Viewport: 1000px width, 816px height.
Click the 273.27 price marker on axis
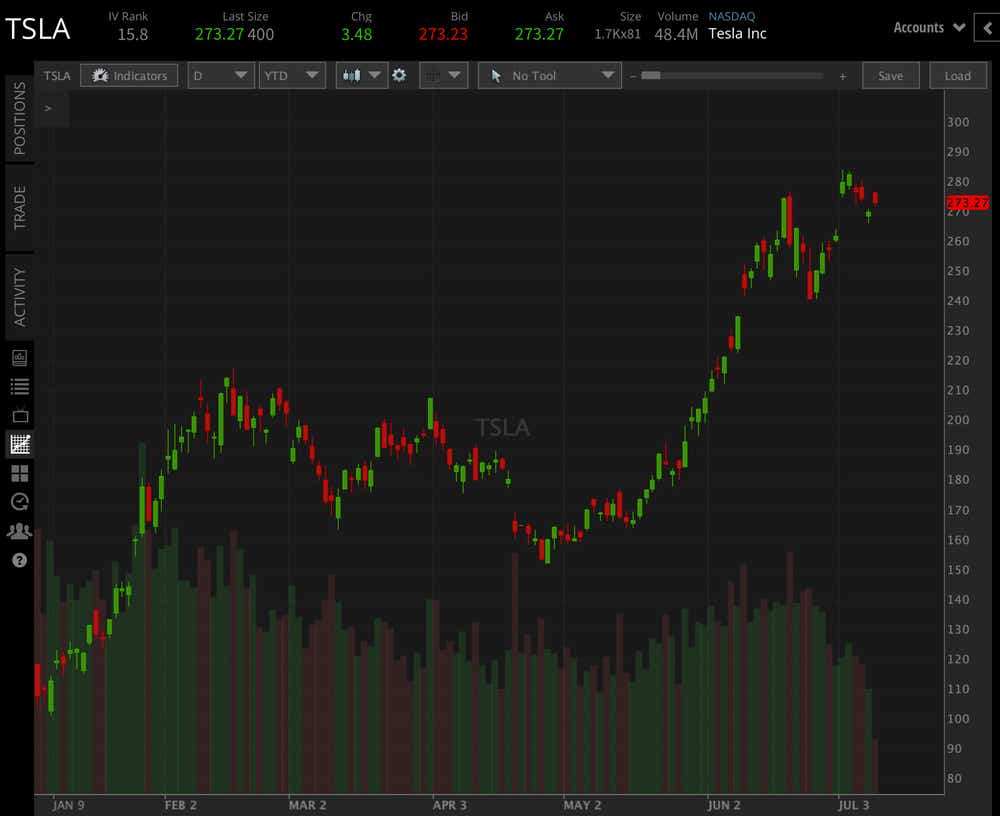(x=968, y=203)
